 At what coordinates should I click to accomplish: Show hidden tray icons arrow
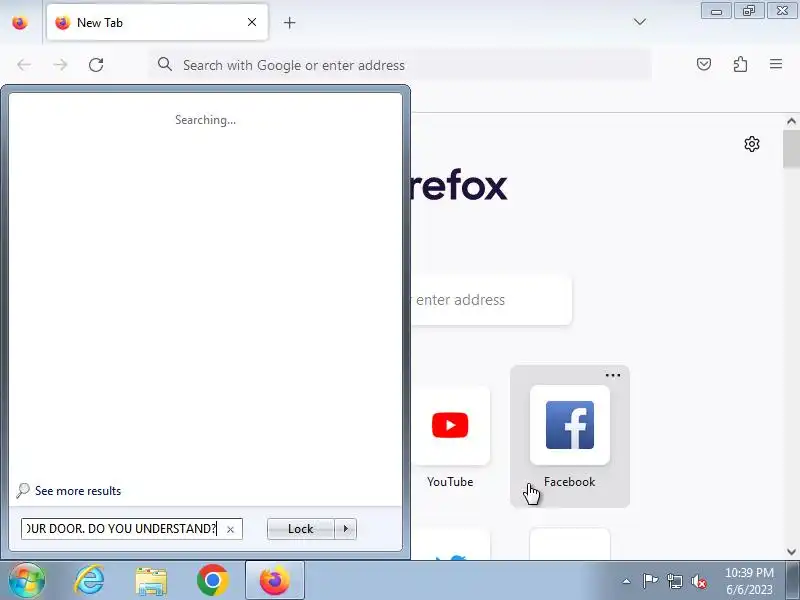pos(627,581)
